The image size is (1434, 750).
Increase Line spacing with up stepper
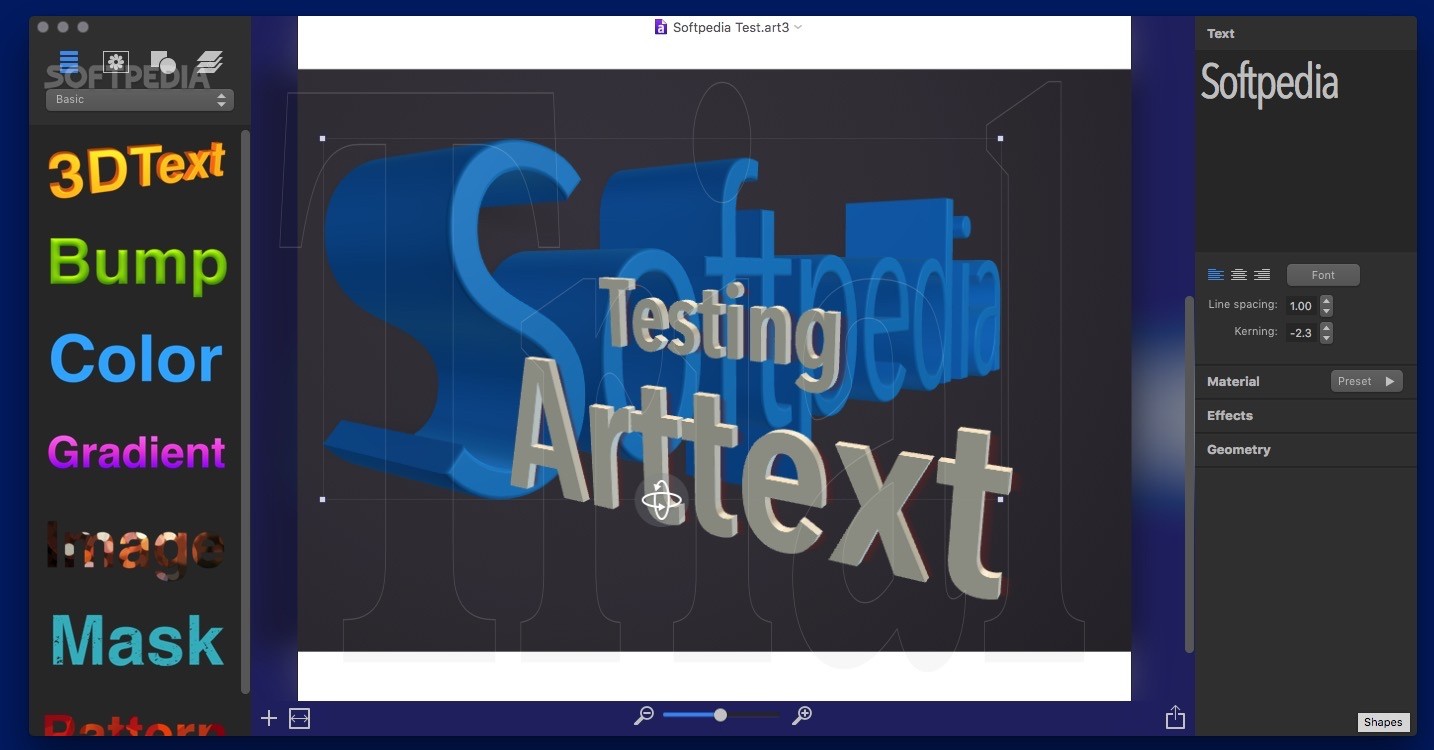(1326, 301)
